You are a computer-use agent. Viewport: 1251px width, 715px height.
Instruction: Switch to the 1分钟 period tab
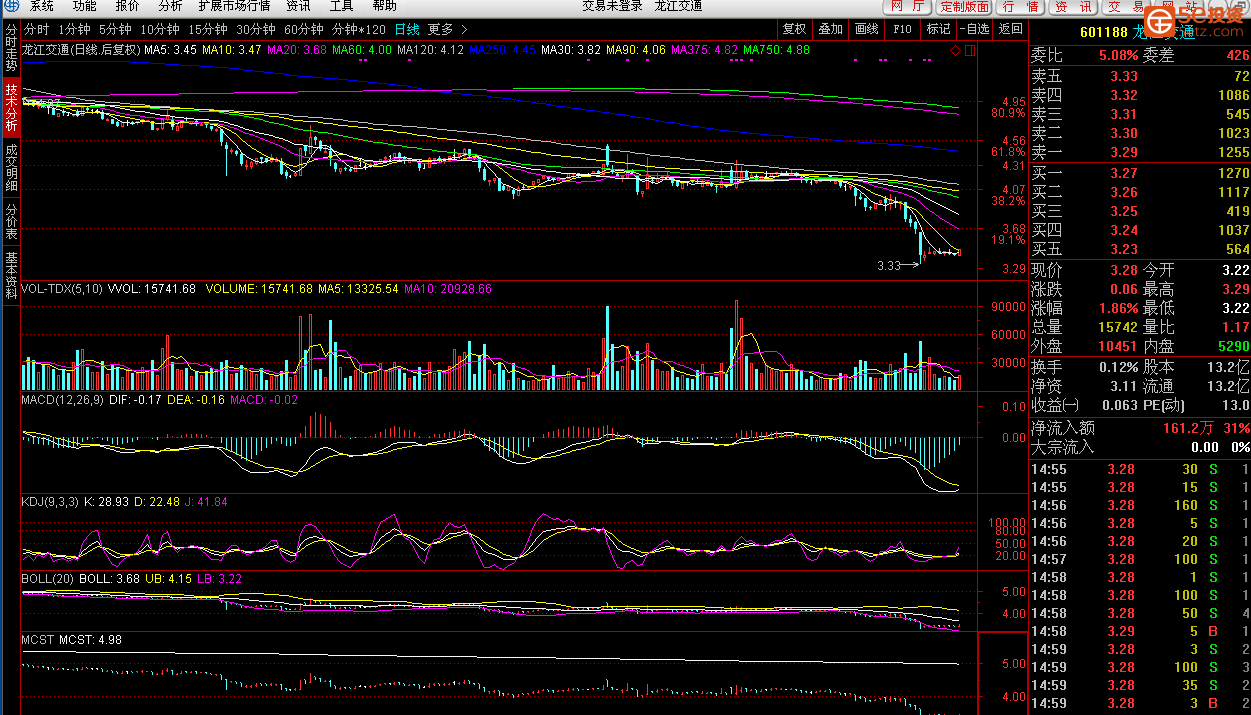pyautogui.click(x=74, y=30)
